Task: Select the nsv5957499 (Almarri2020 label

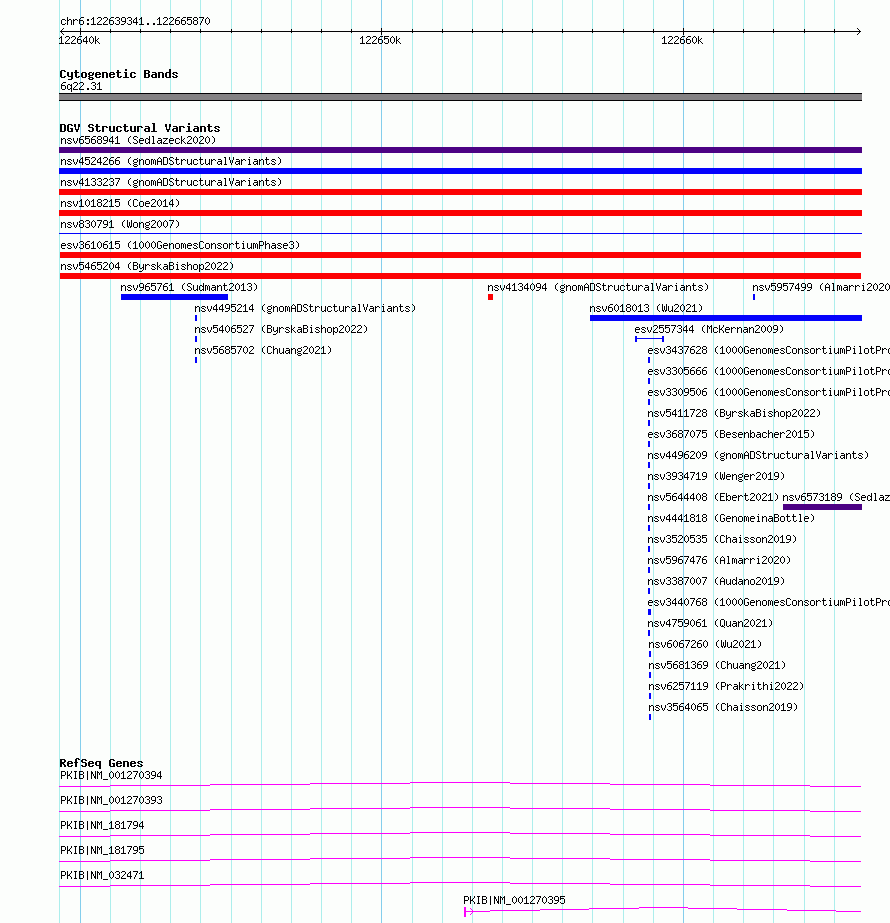Action: pyautogui.click(x=821, y=287)
